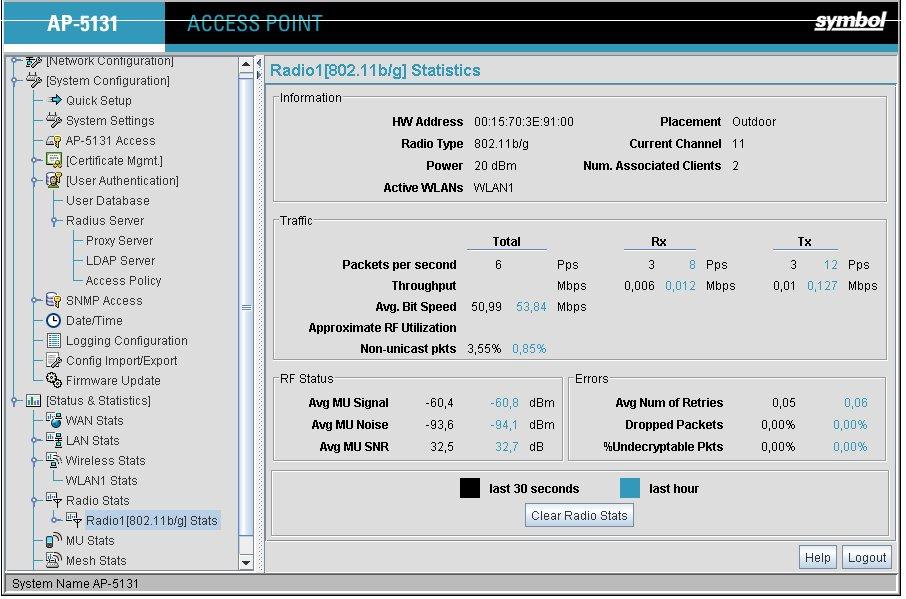Viewport: 906px width, 599px height.
Task: Click the Avg MU Signal value -60,4
Action: click(x=440, y=403)
